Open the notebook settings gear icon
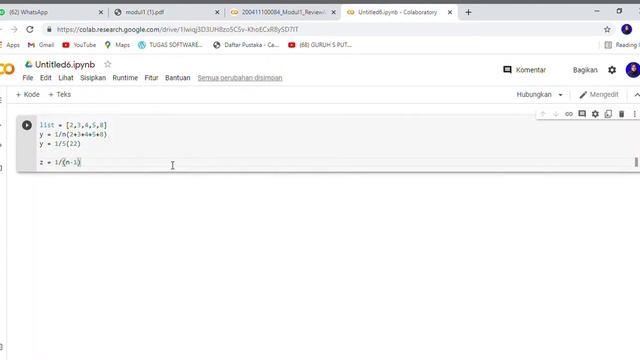The height and width of the screenshot is (360, 640). (612, 70)
